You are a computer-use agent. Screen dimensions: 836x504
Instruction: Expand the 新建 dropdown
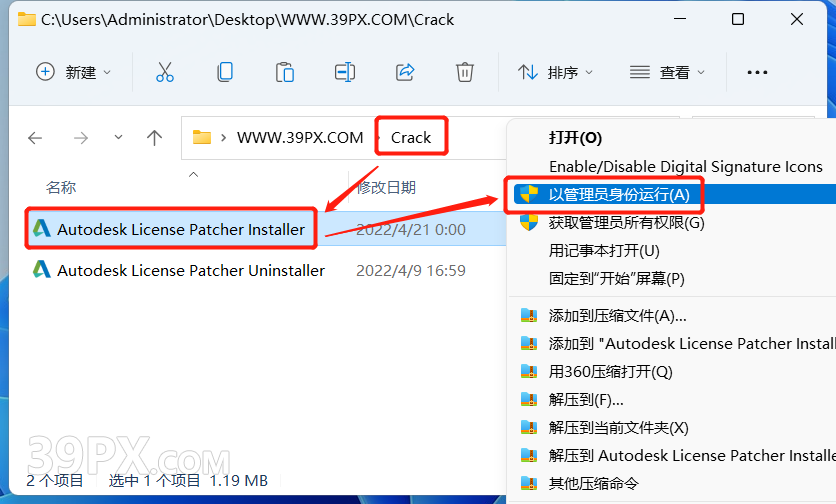(74, 72)
